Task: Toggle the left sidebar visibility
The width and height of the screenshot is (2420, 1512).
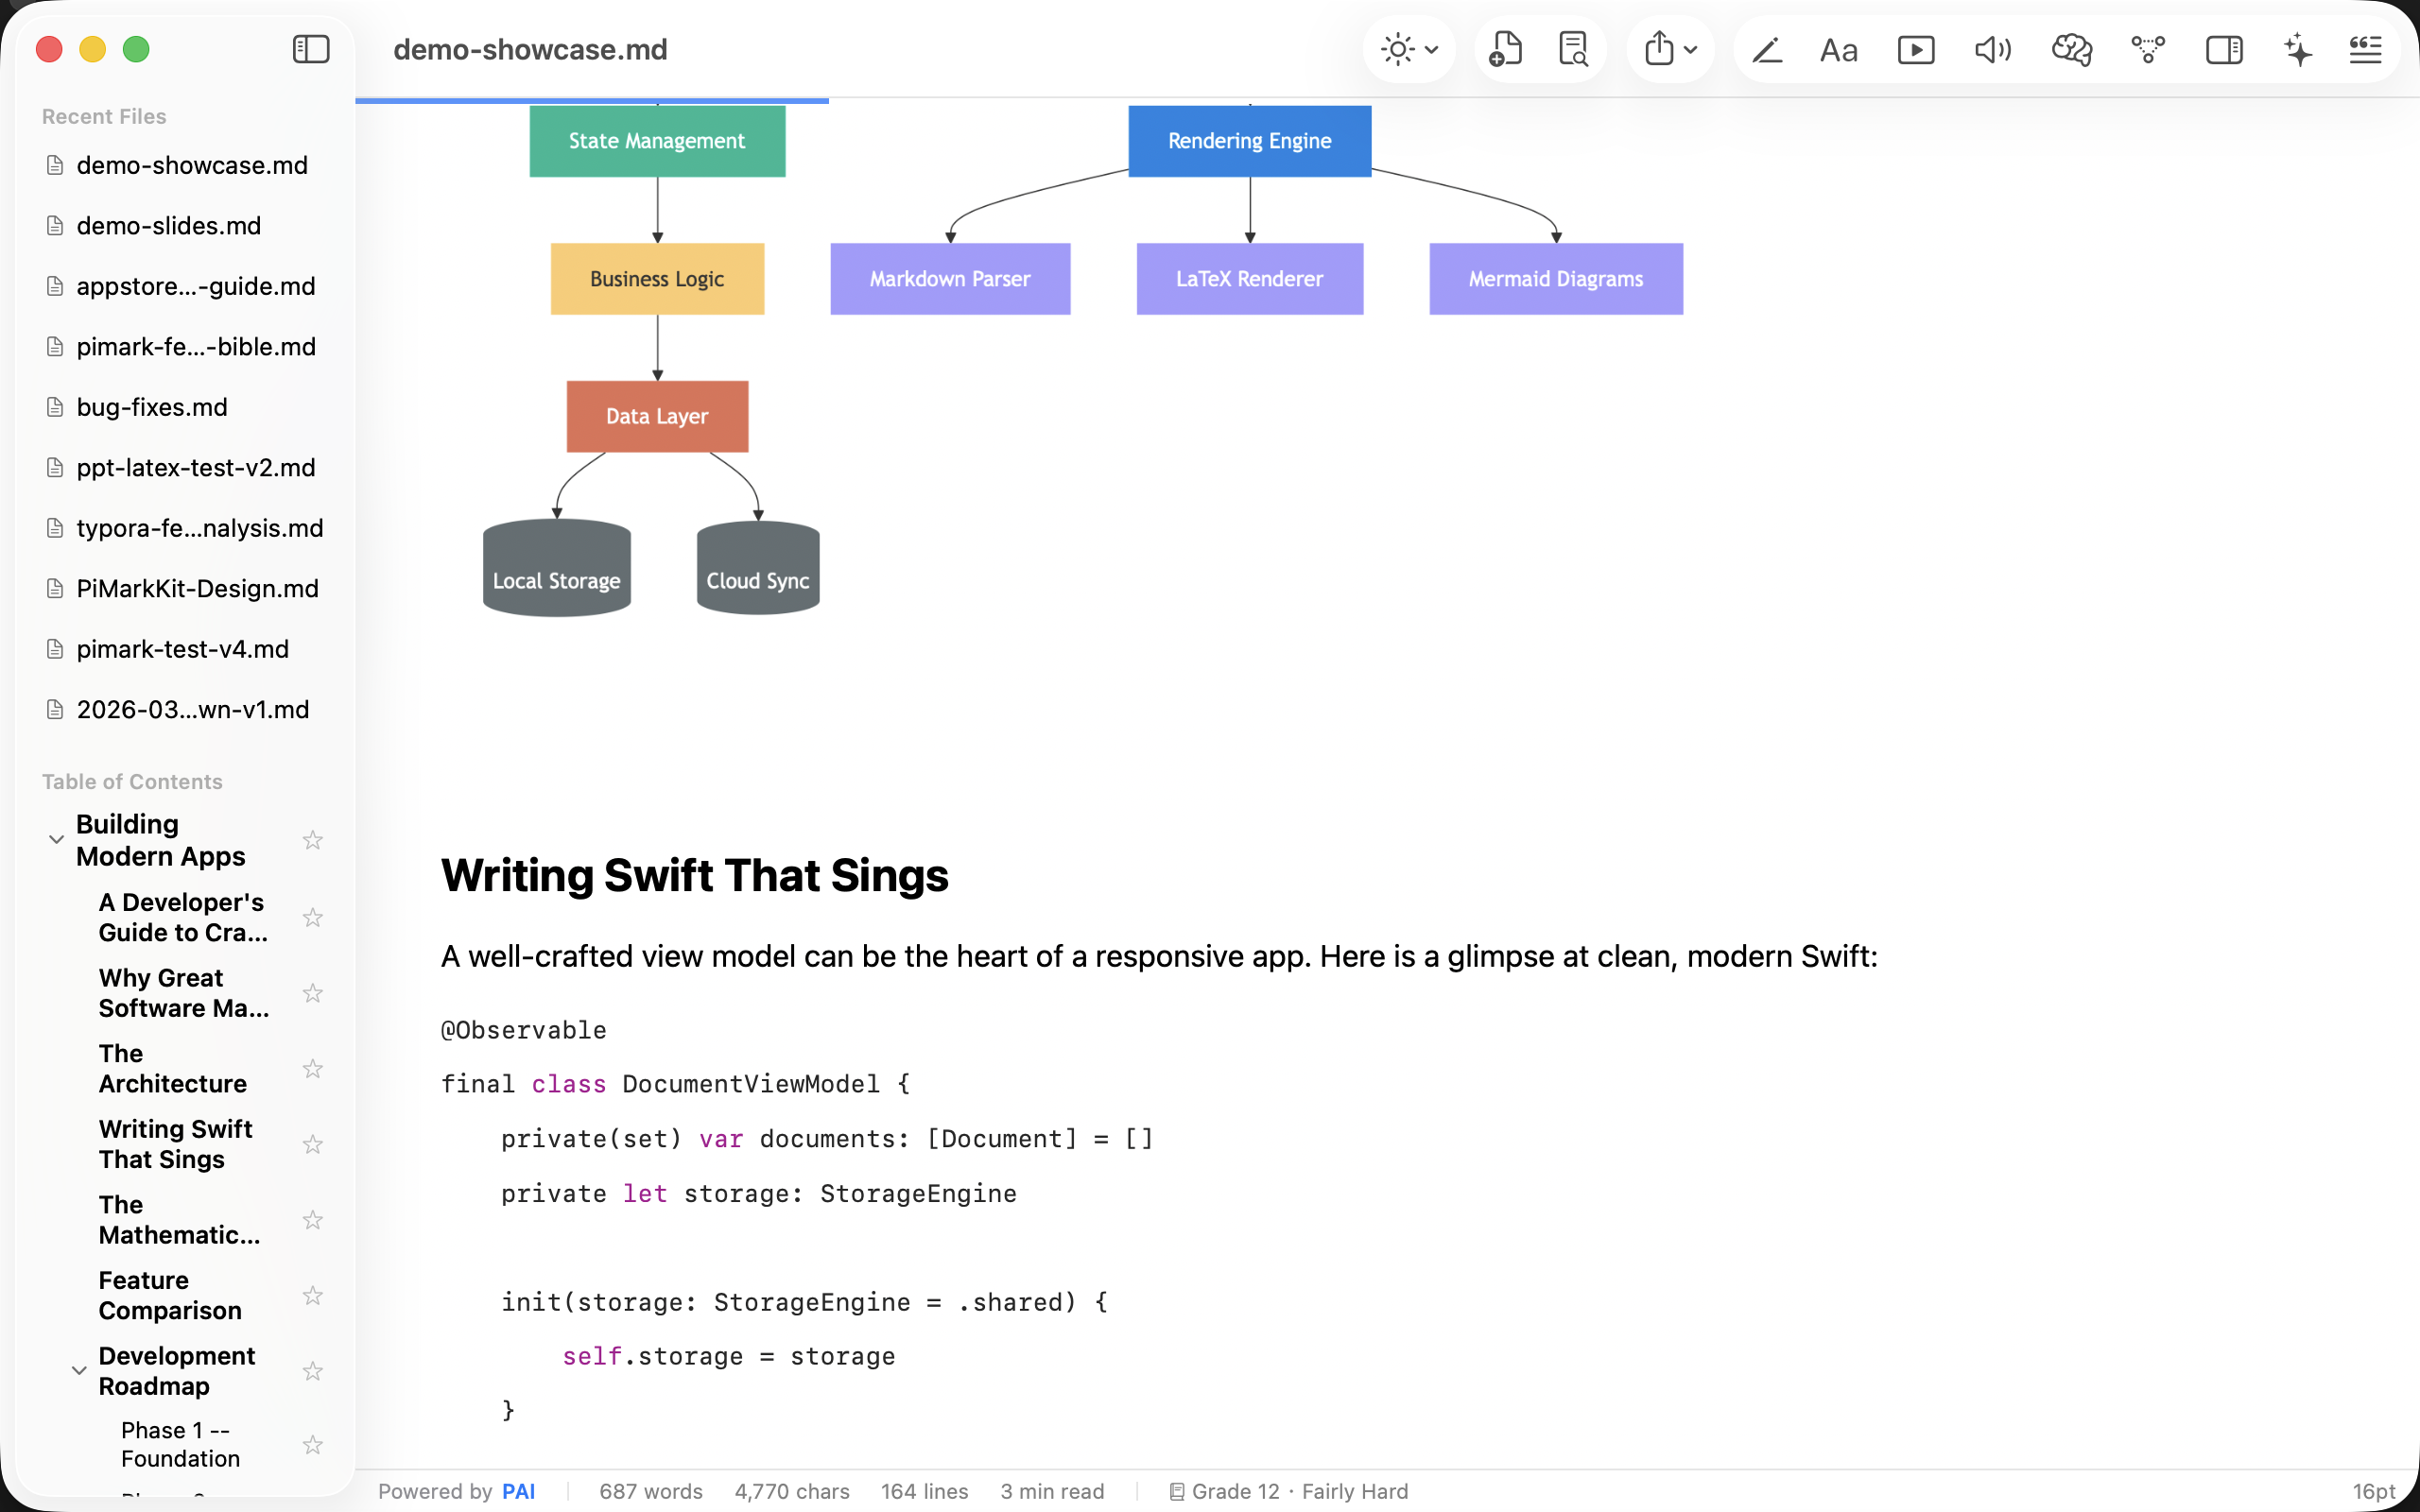Action: pos(310,49)
